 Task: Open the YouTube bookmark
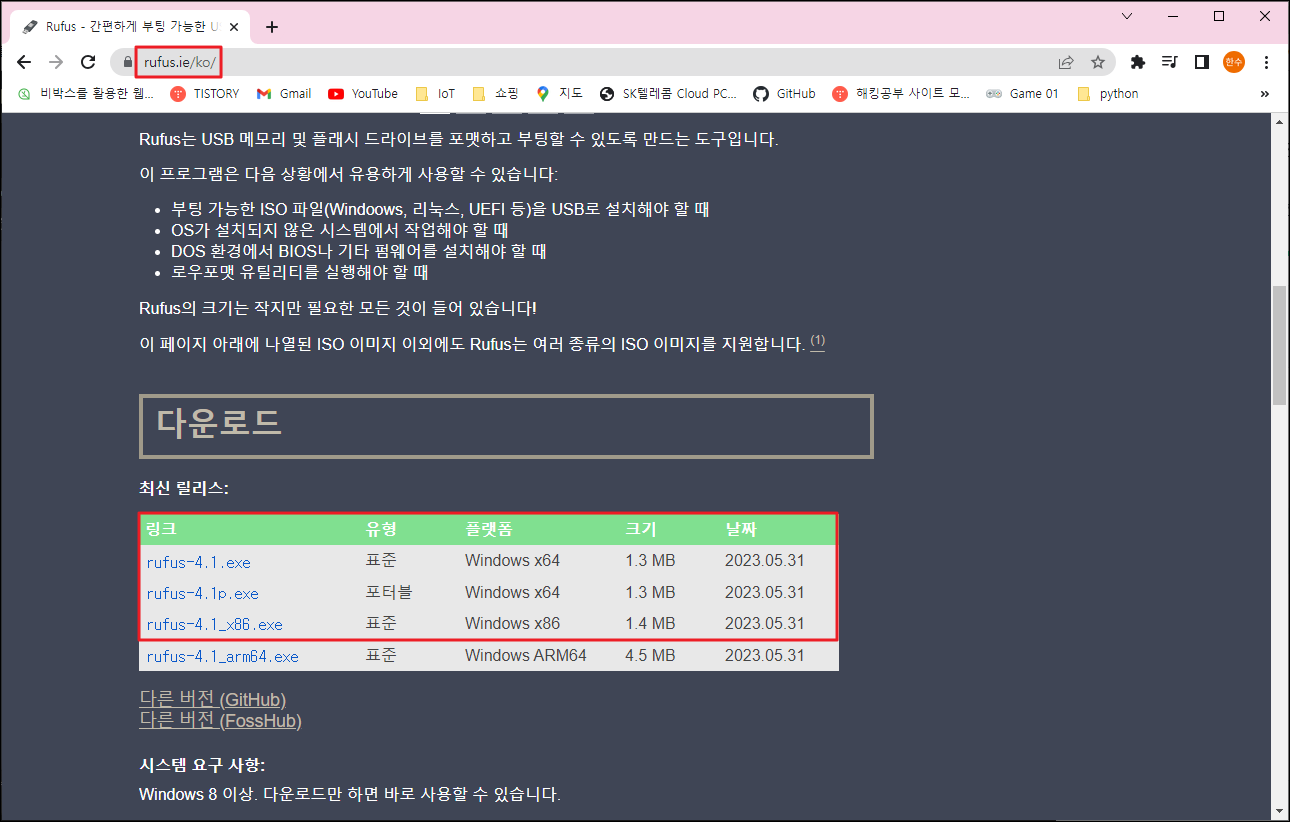[363, 94]
